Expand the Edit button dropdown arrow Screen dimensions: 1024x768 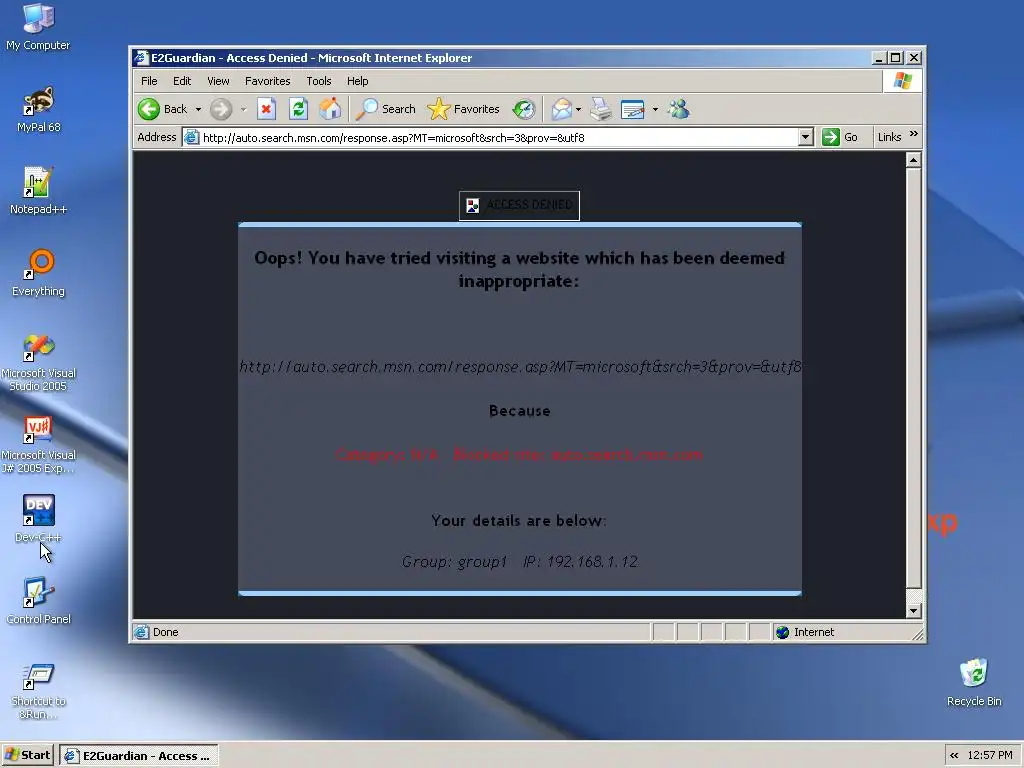point(655,109)
